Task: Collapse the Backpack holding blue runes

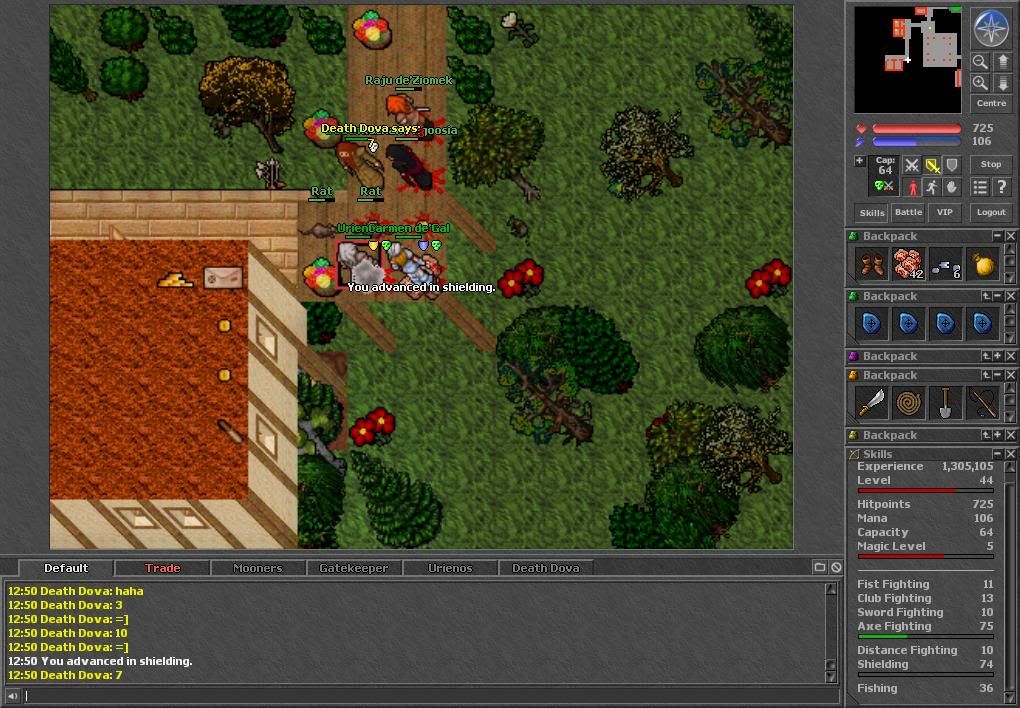Action: point(997,297)
